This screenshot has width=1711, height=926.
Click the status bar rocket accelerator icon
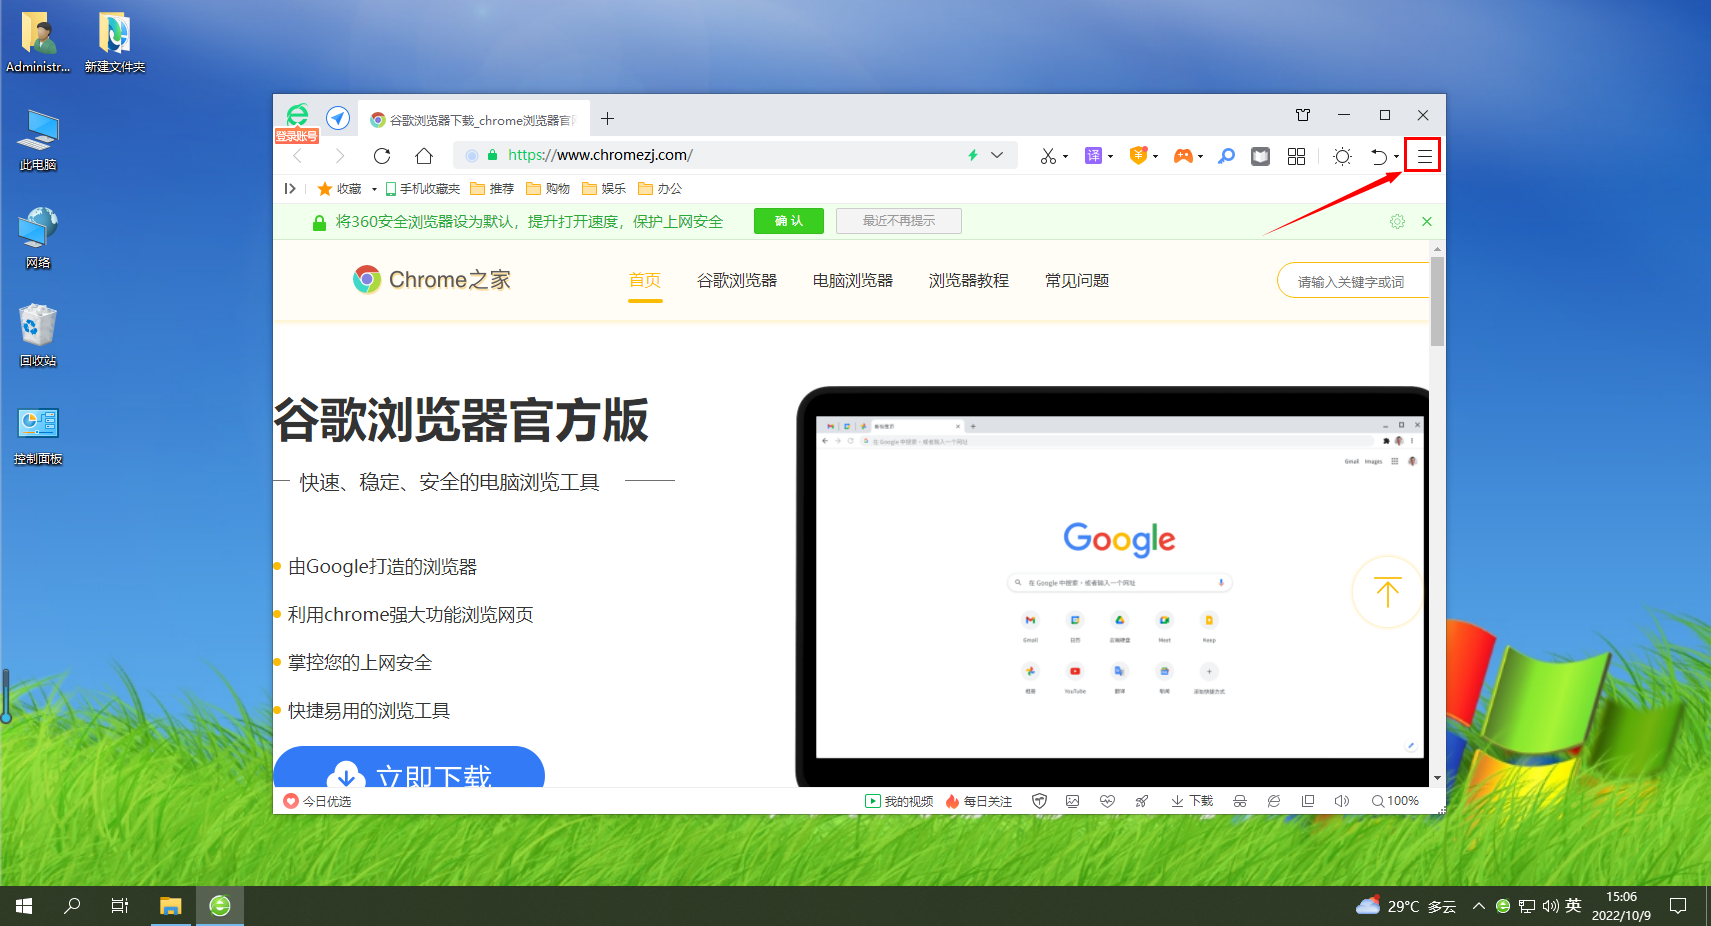point(1141,801)
